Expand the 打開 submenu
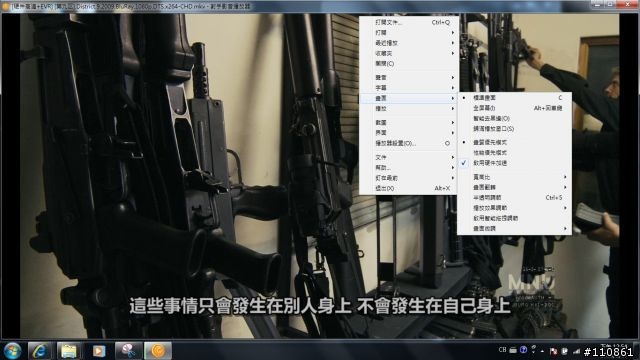 click(x=409, y=33)
